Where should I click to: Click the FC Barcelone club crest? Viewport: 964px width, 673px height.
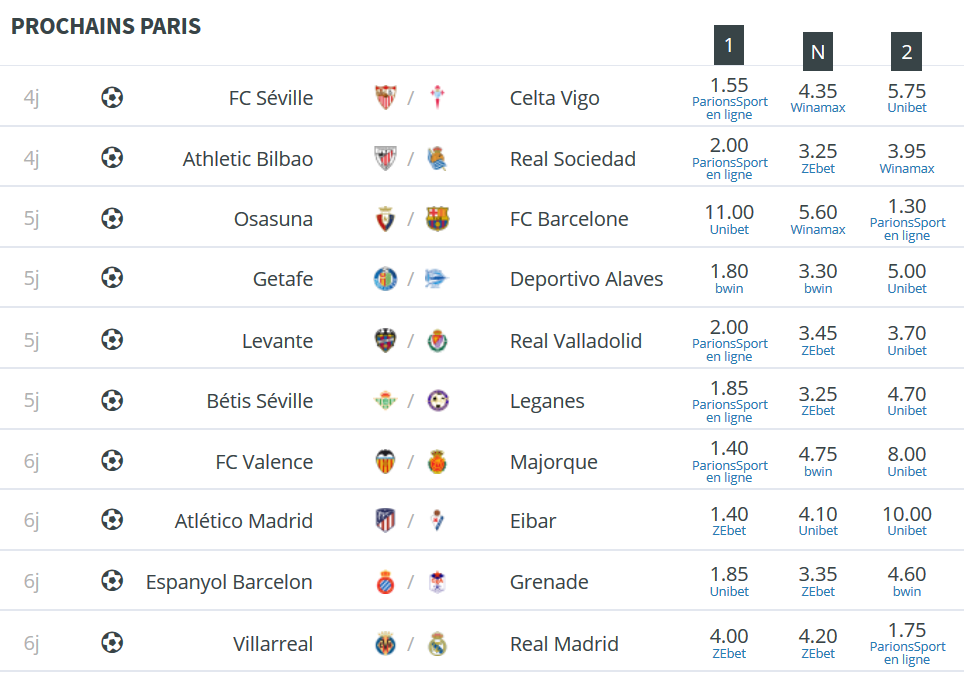pos(437,218)
